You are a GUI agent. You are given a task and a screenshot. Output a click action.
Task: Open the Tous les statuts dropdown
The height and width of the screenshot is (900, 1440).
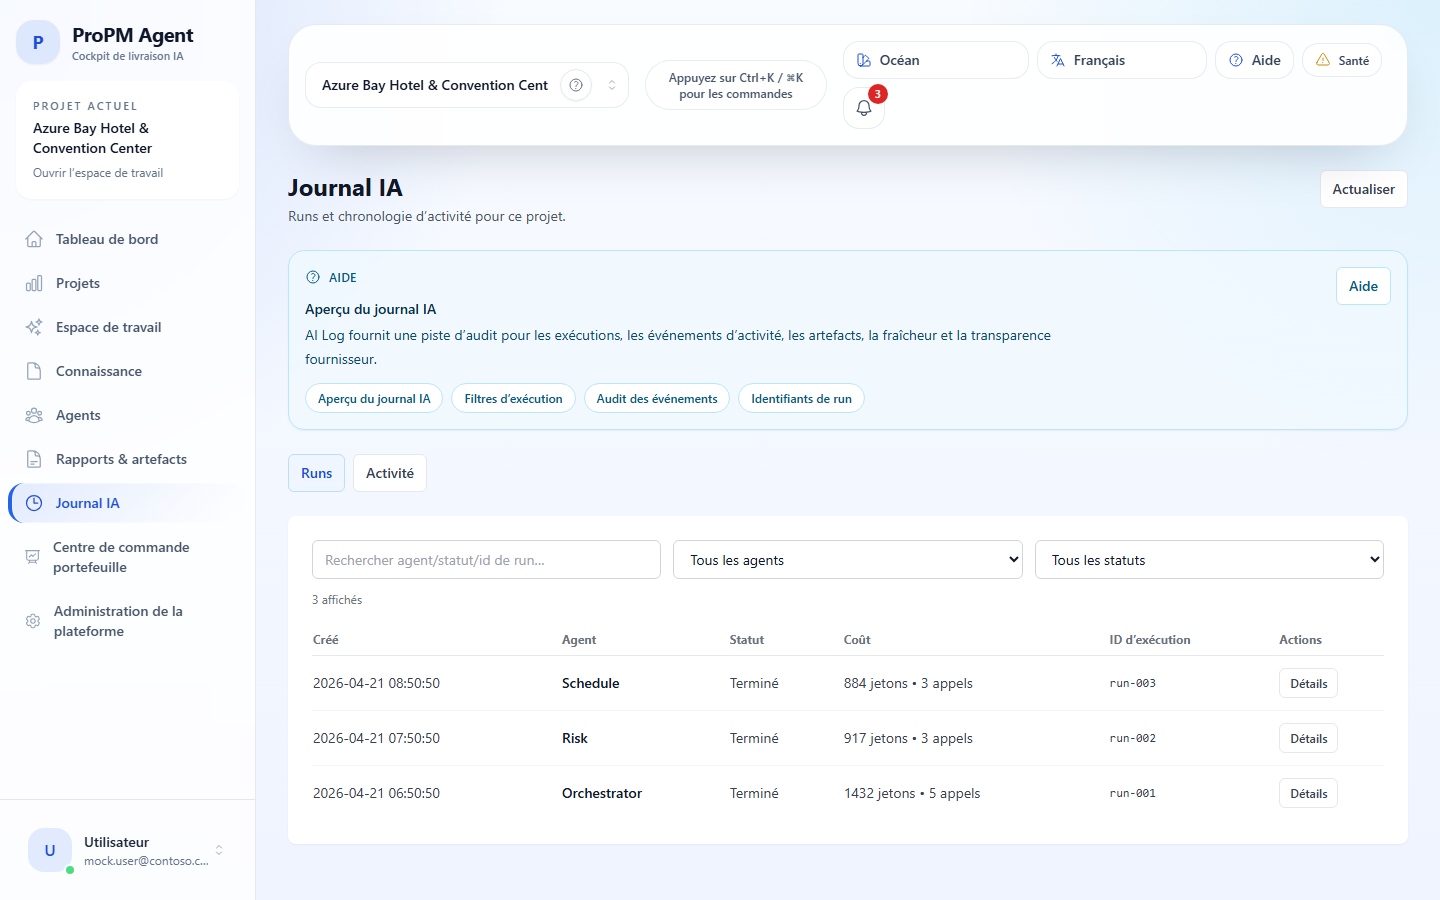(x=1209, y=560)
